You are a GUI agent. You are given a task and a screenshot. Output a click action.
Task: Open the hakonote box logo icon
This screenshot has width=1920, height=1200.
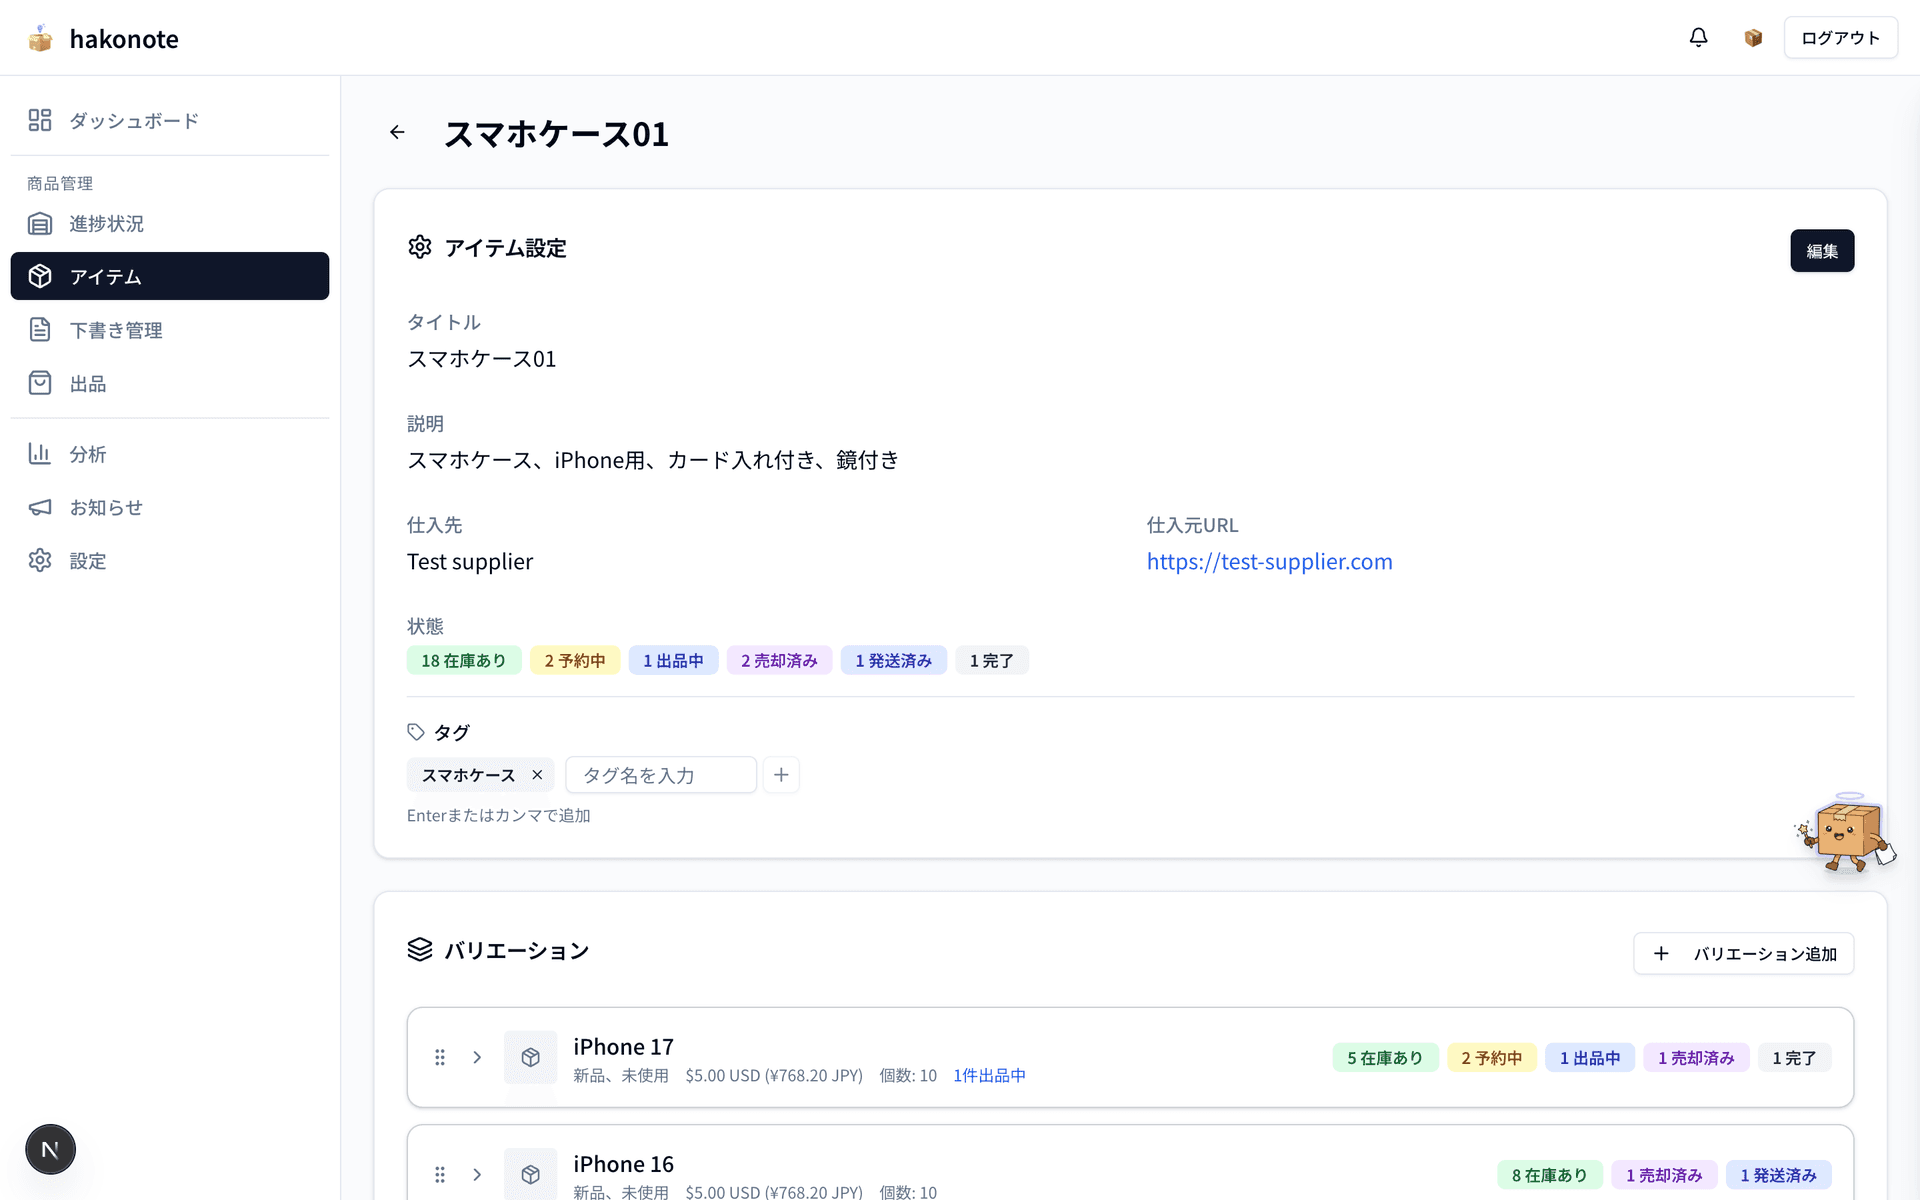coord(40,38)
